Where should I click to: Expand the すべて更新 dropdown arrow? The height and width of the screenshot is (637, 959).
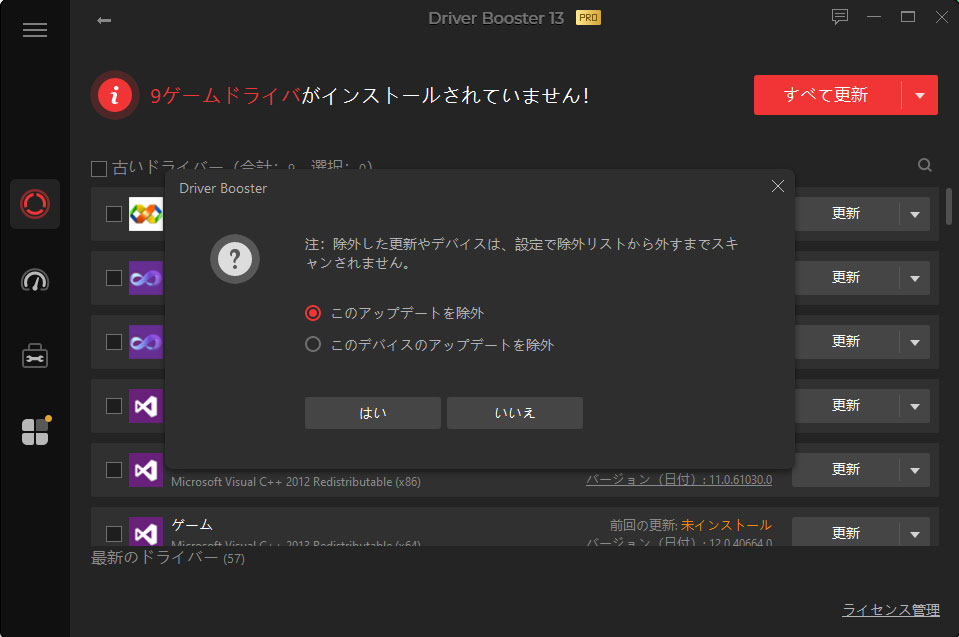[x=920, y=95]
